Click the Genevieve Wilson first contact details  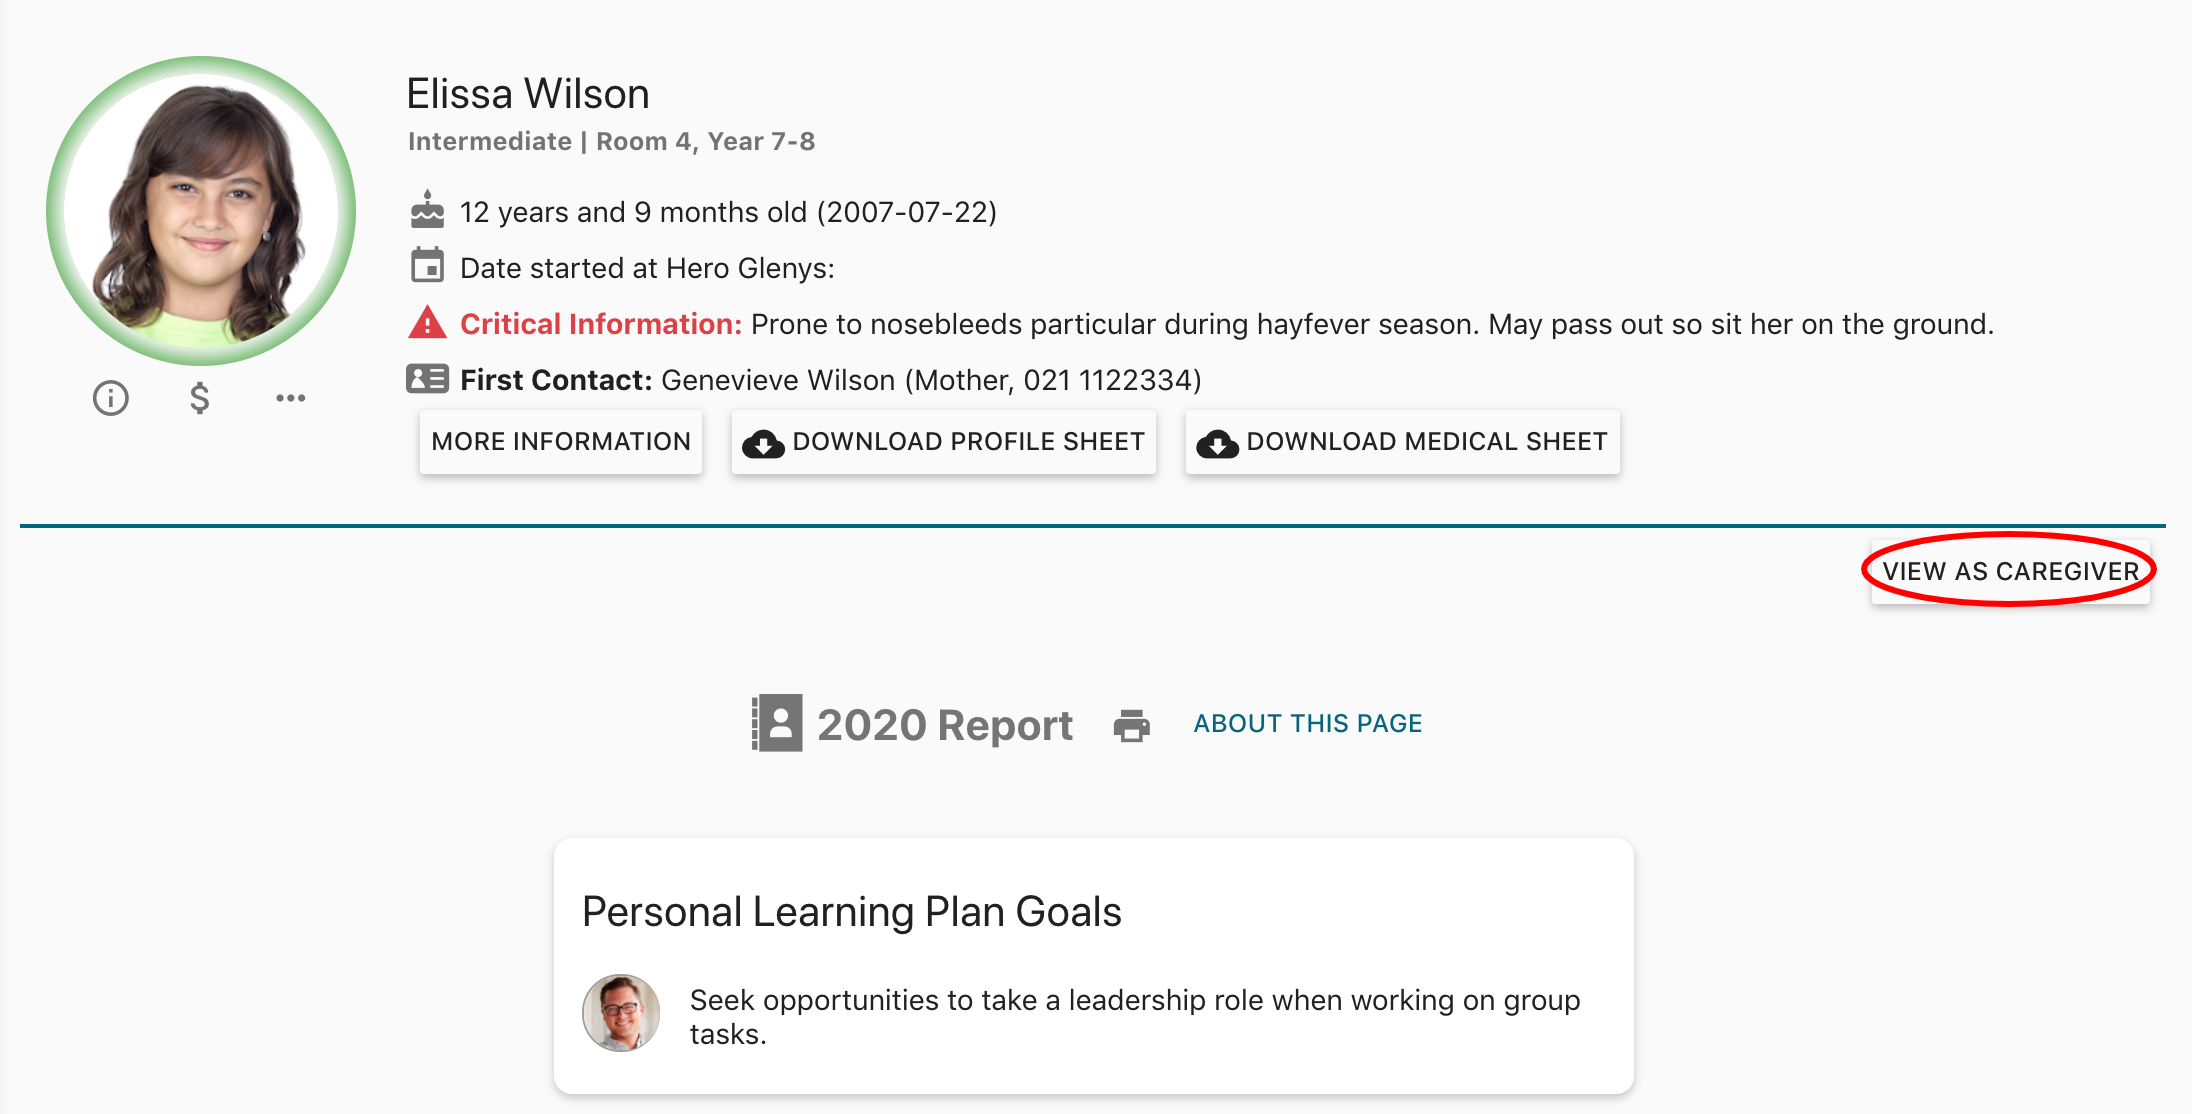pyautogui.click(x=930, y=380)
